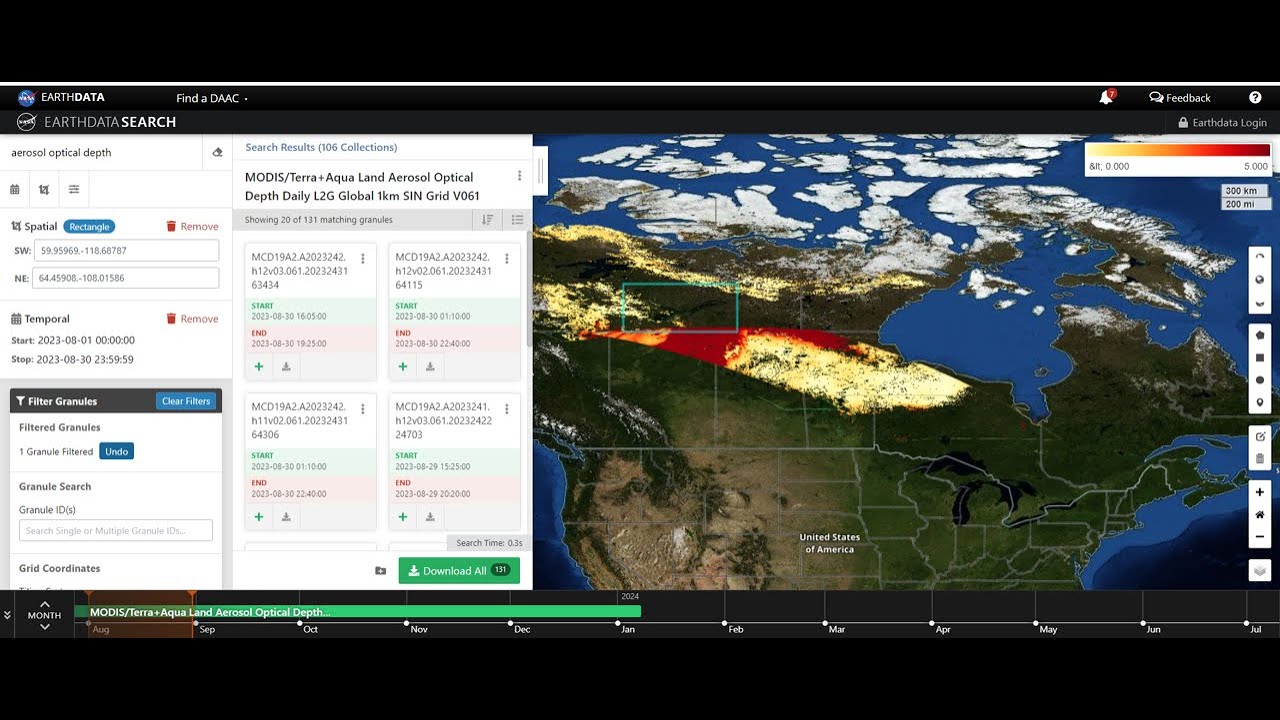Zoom in on the map
This screenshot has width=1280, height=720.
(1260, 492)
